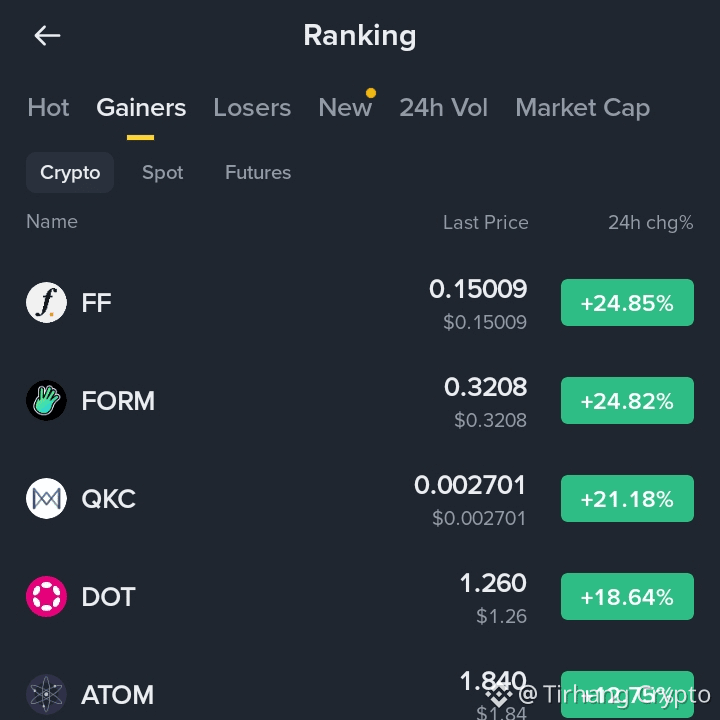Switch to the Losers tab

pos(252,108)
